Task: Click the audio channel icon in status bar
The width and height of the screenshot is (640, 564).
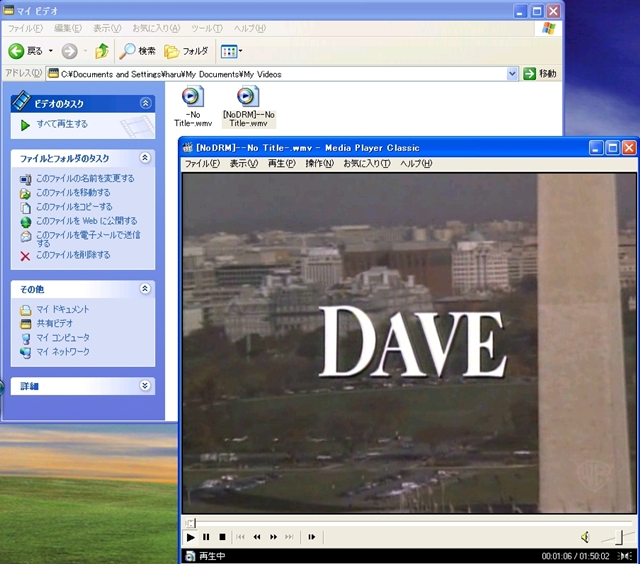Action: [x=624, y=556]
